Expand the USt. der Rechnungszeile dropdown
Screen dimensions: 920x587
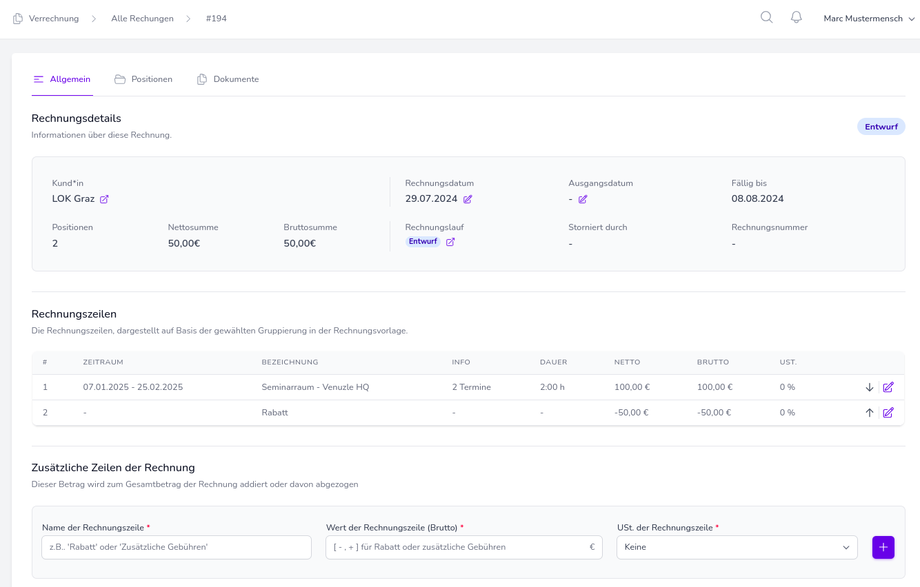coord(736,547)
